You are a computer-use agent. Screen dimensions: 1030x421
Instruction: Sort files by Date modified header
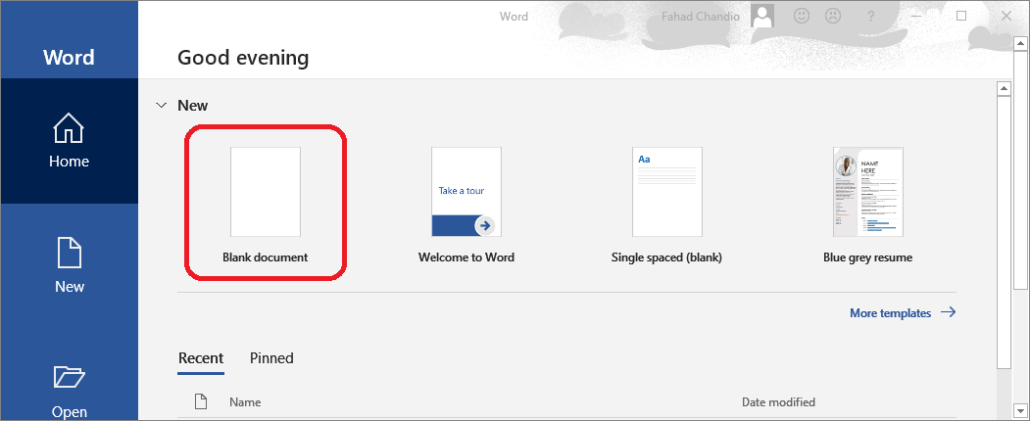[x=778, y=402]
